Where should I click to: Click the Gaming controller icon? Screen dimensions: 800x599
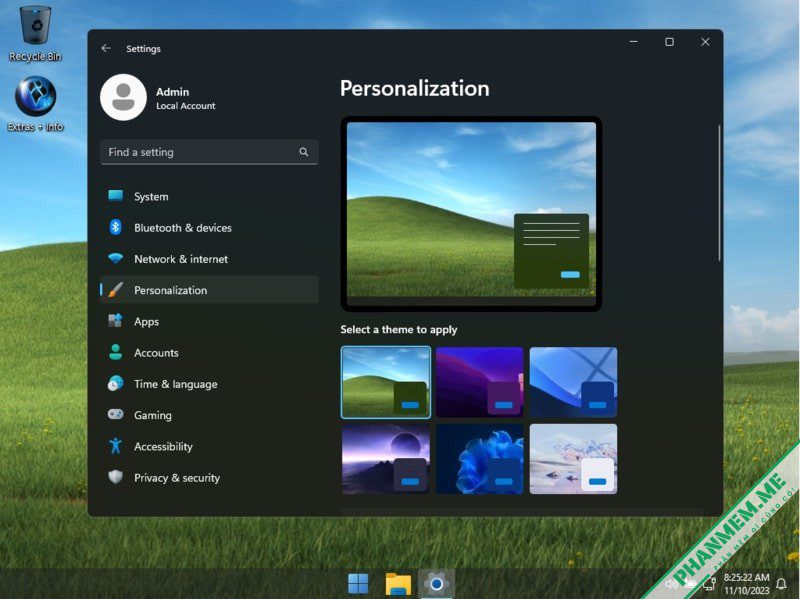(x=116, y=414)
